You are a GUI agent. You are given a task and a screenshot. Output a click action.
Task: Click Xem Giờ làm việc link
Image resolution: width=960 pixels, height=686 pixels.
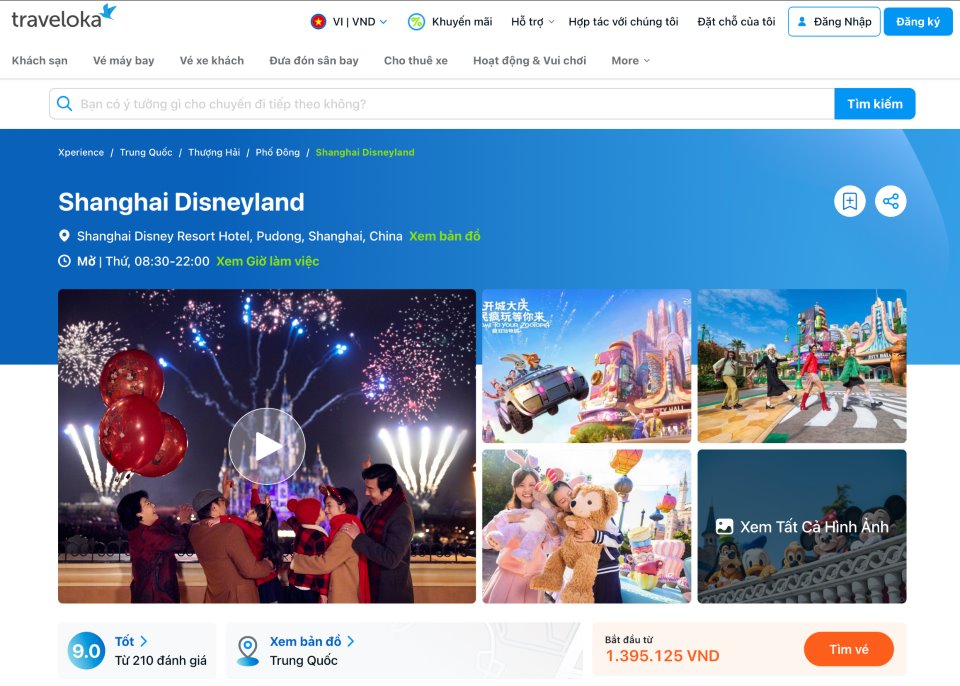point(268,261)
